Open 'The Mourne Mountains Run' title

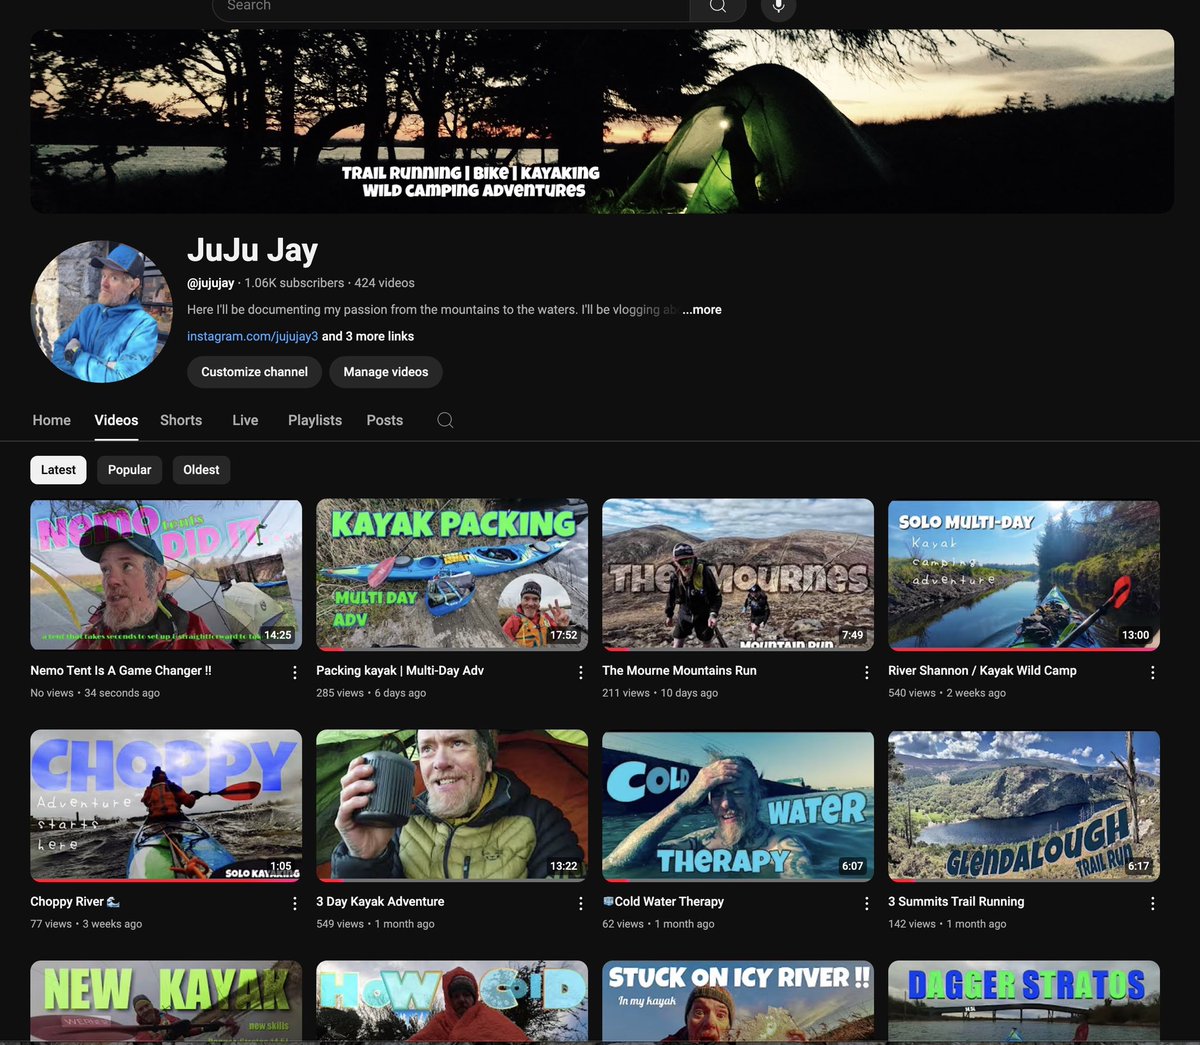679,671
